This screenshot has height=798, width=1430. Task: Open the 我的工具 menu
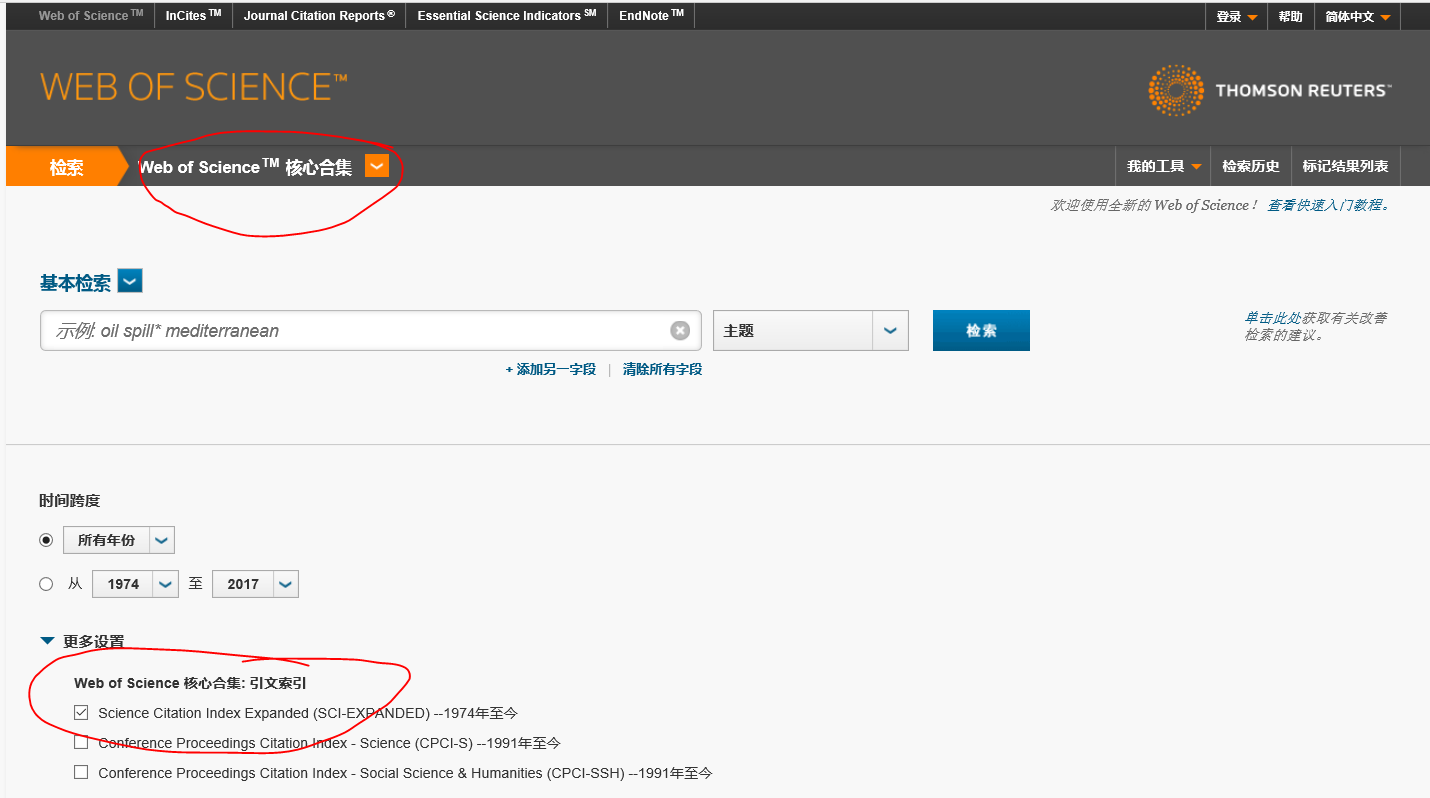coord(1163,166)
